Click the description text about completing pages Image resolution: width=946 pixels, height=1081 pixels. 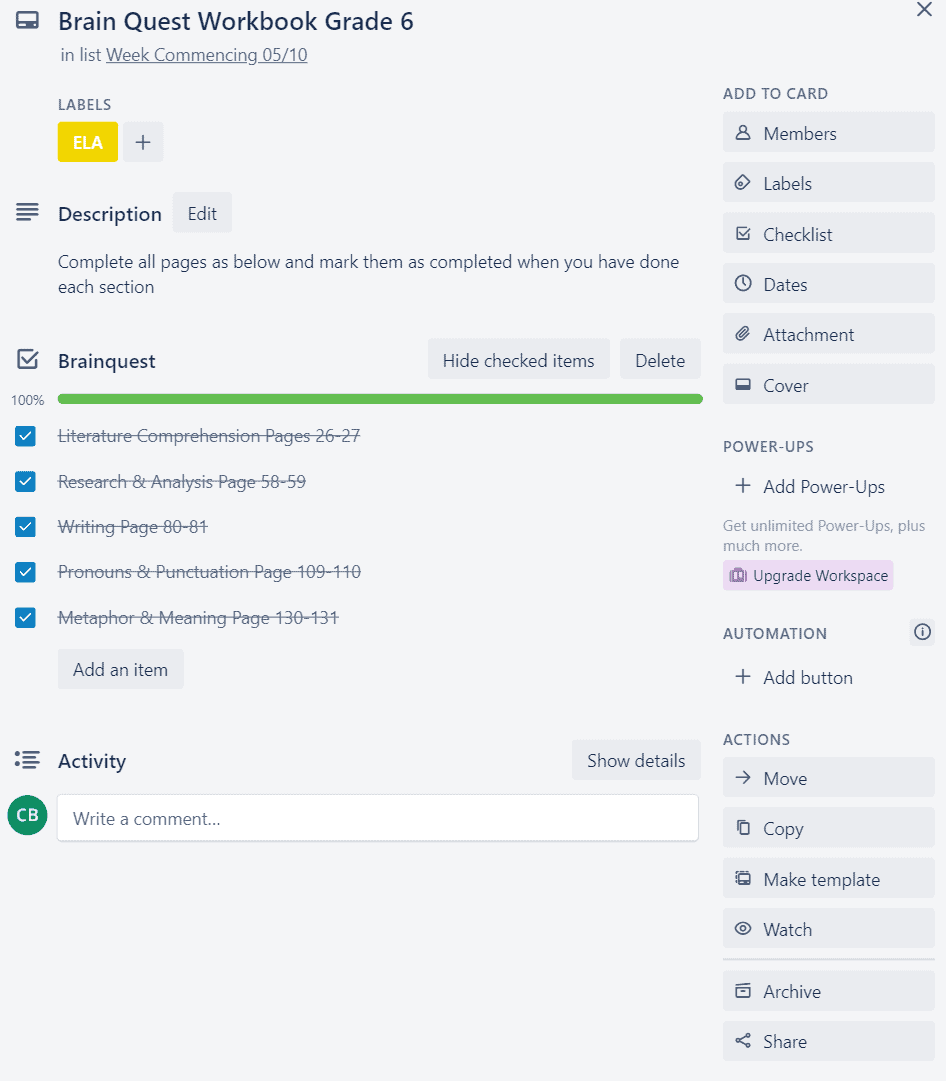point(368,274)
